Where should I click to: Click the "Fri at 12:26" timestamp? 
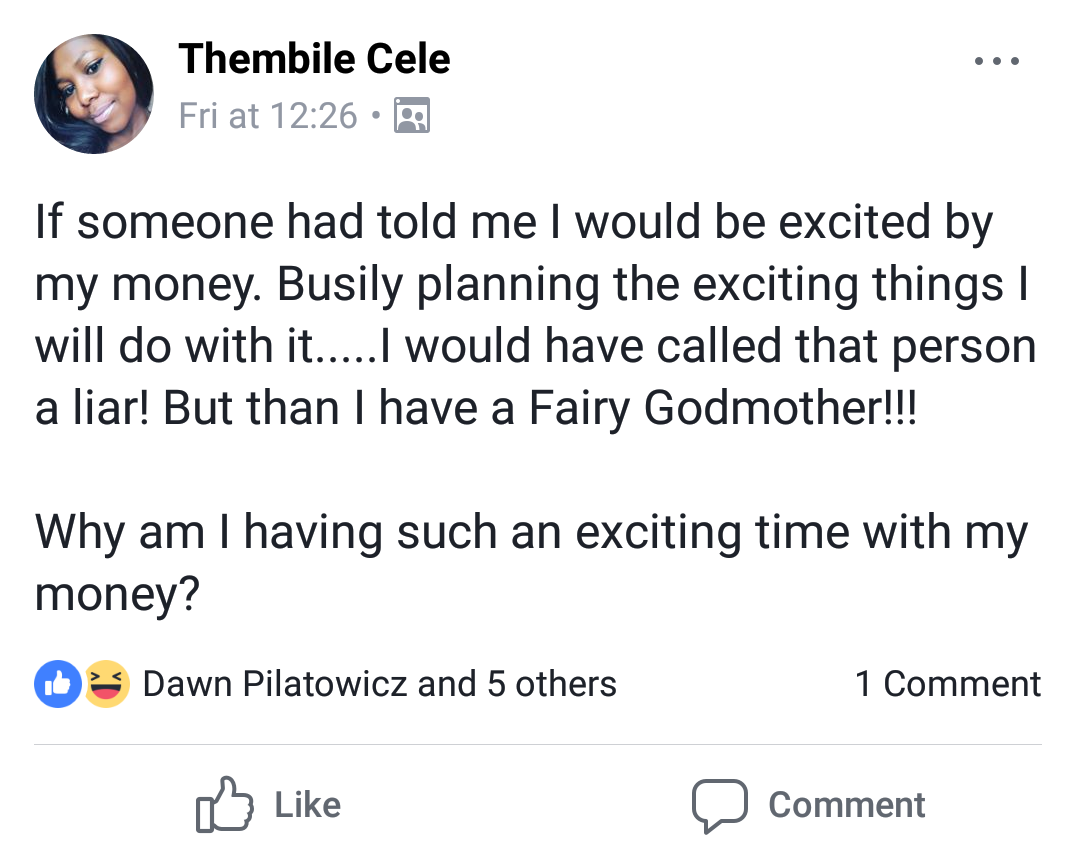tap(267, 116)
